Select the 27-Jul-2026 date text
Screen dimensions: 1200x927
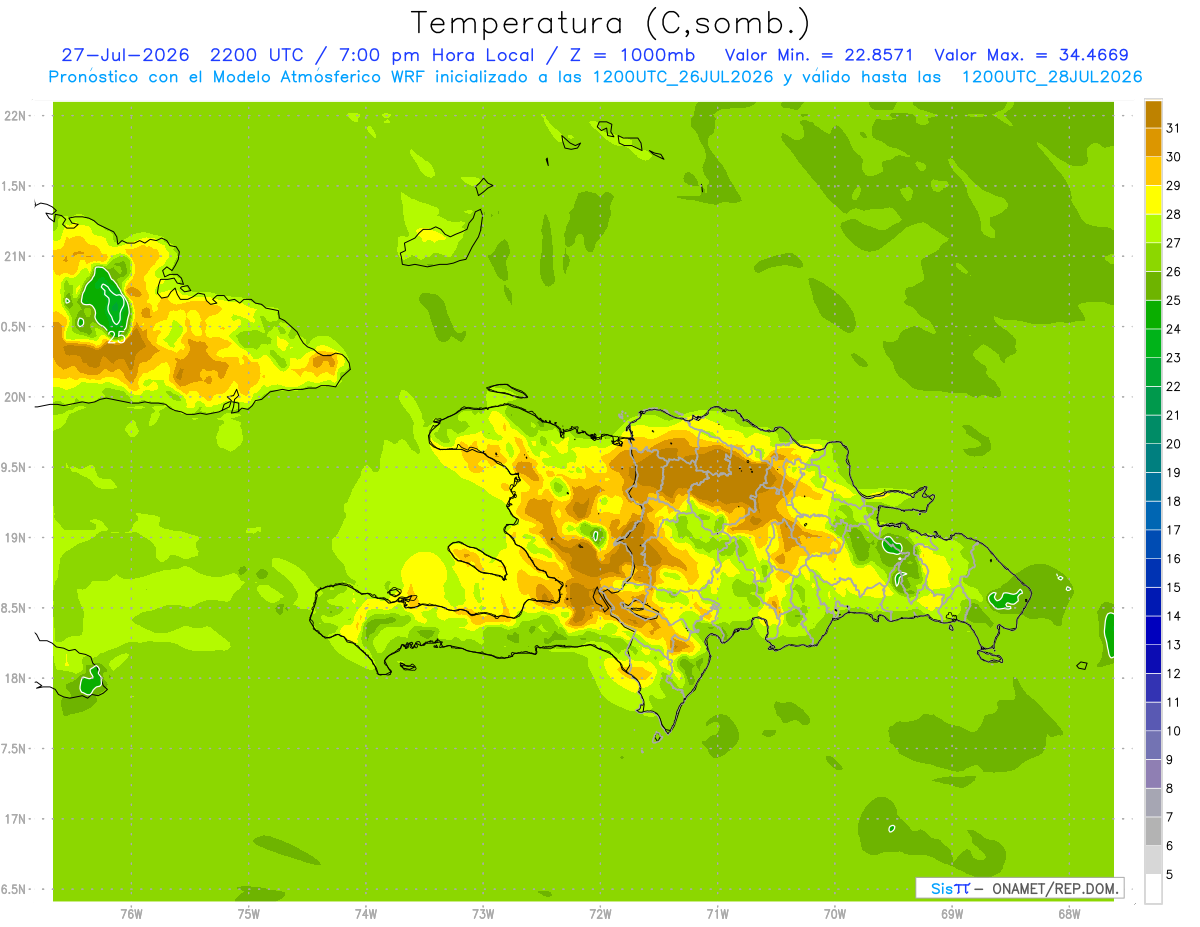tap(125, 55)
